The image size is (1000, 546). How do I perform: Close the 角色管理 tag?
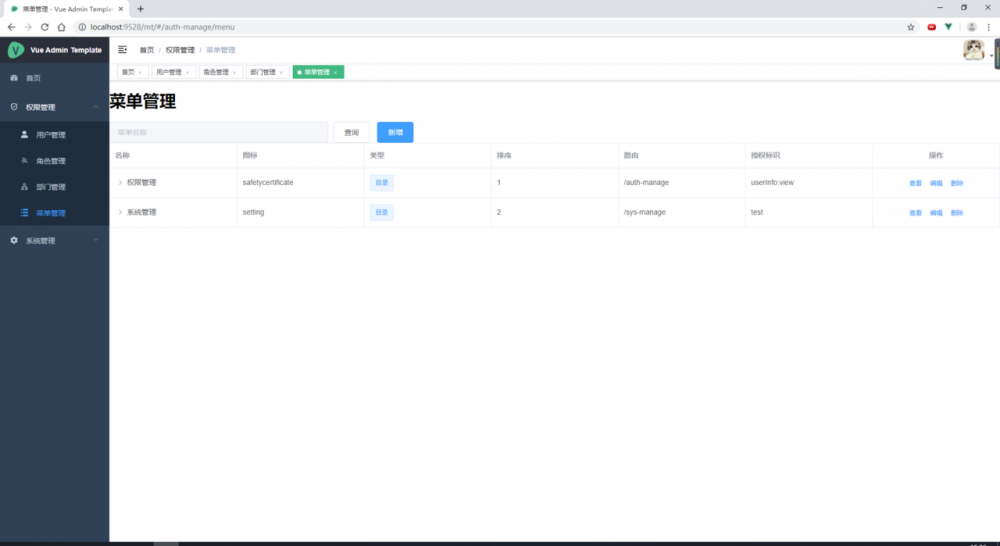tap(234, 73)
